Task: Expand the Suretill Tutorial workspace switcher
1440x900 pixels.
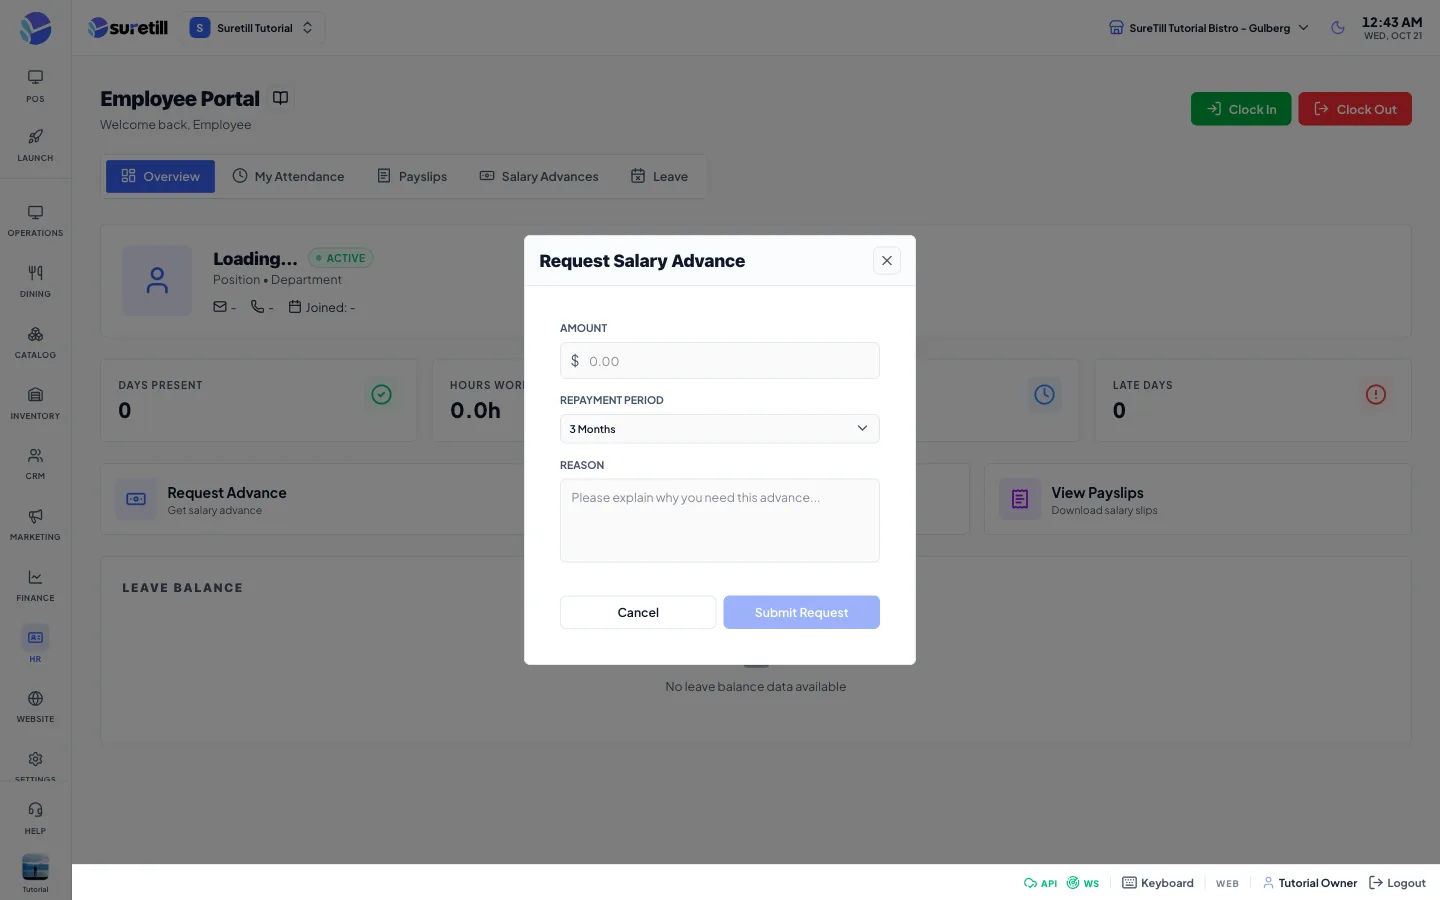Action: (x=252, y=28)
